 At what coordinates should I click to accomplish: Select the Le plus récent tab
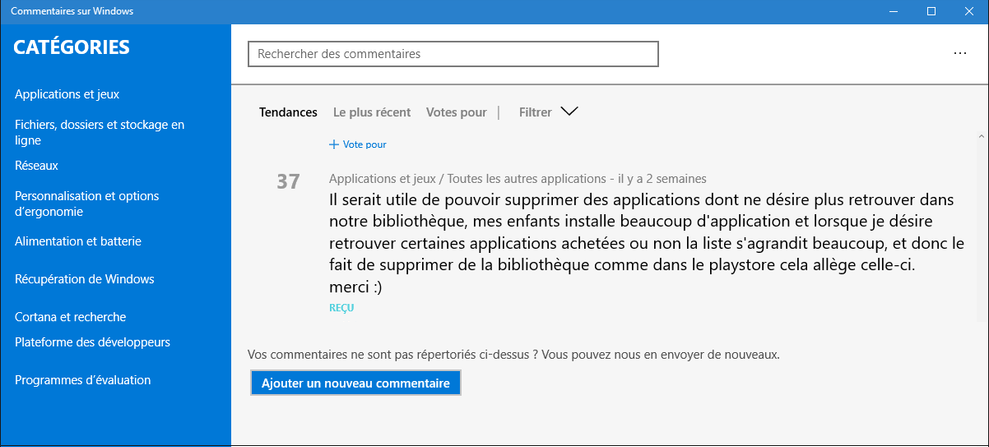[x=372, y=113]
